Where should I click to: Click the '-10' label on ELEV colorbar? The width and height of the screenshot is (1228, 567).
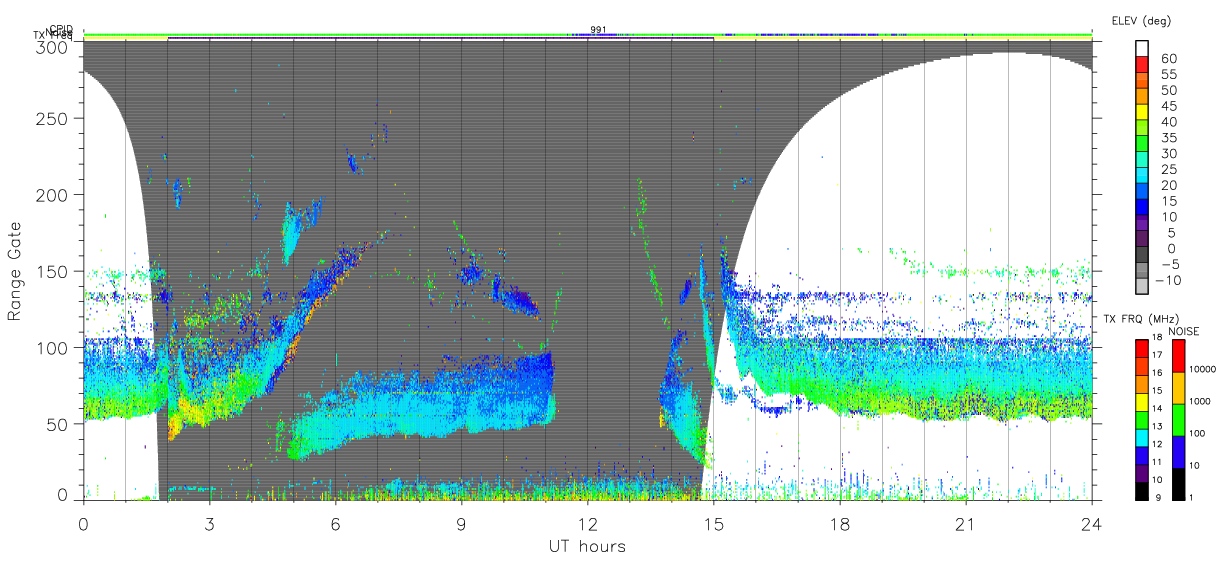(1169, 281)
